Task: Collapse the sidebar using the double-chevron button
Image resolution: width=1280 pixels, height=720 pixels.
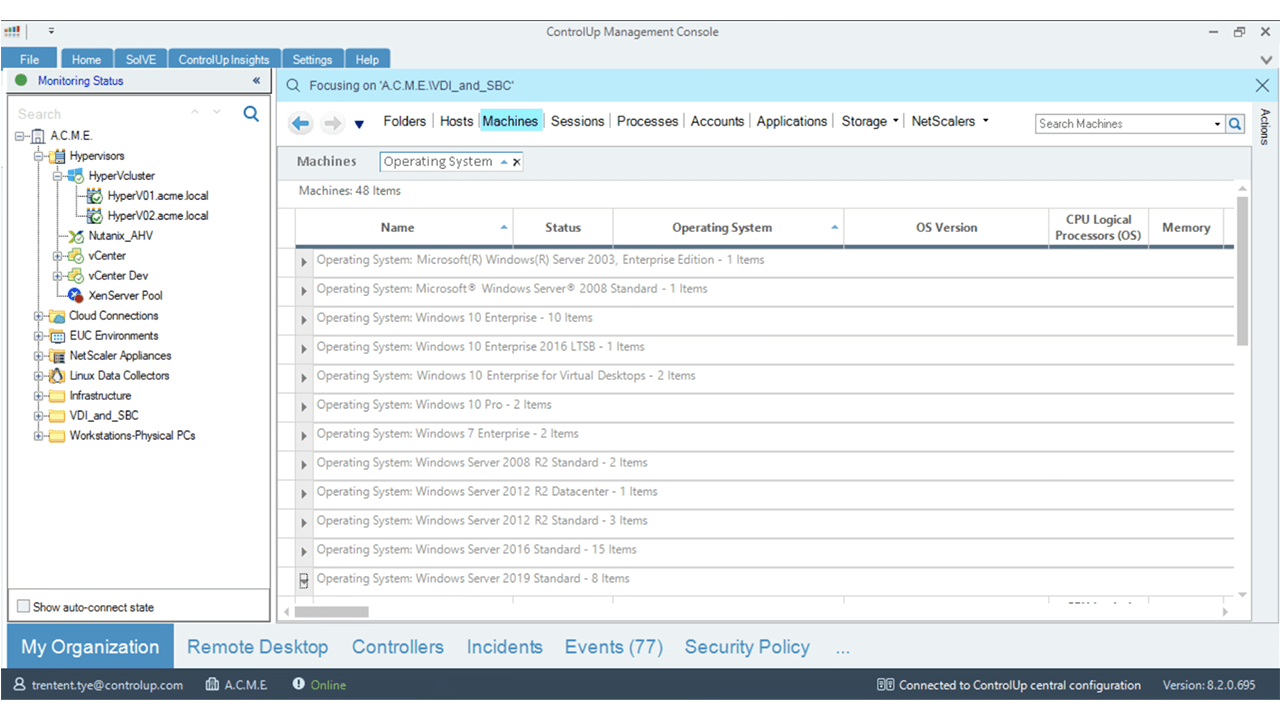Action: pyautogui.click(x=256, y=80)
